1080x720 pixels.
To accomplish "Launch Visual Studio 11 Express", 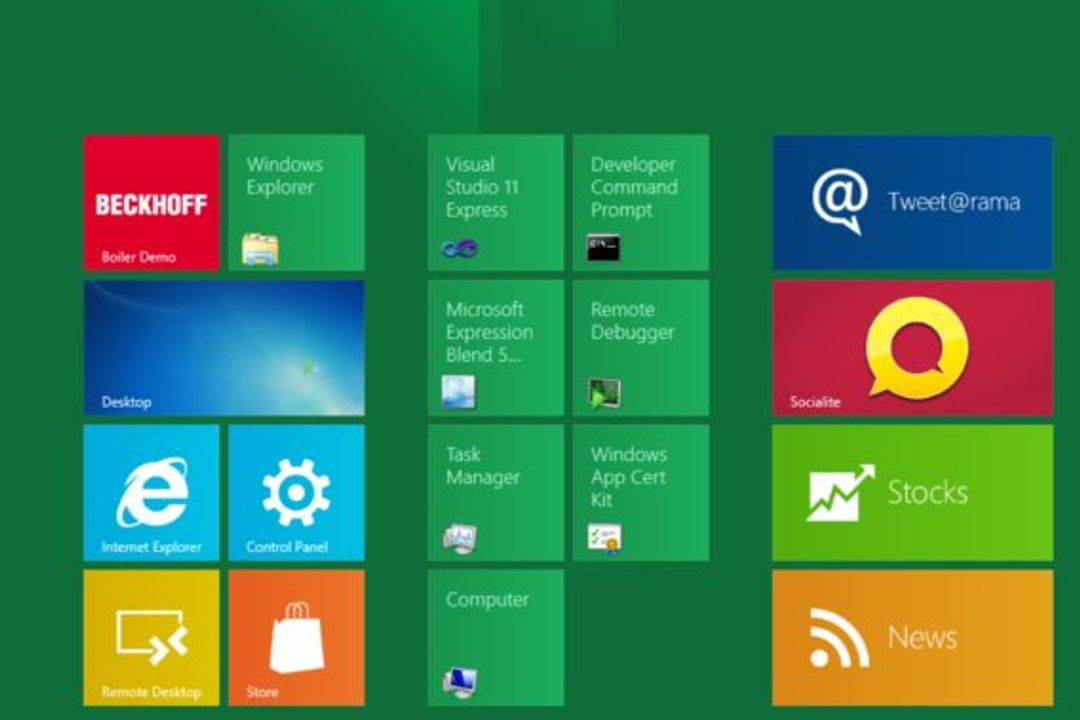I will coord(496,203).
